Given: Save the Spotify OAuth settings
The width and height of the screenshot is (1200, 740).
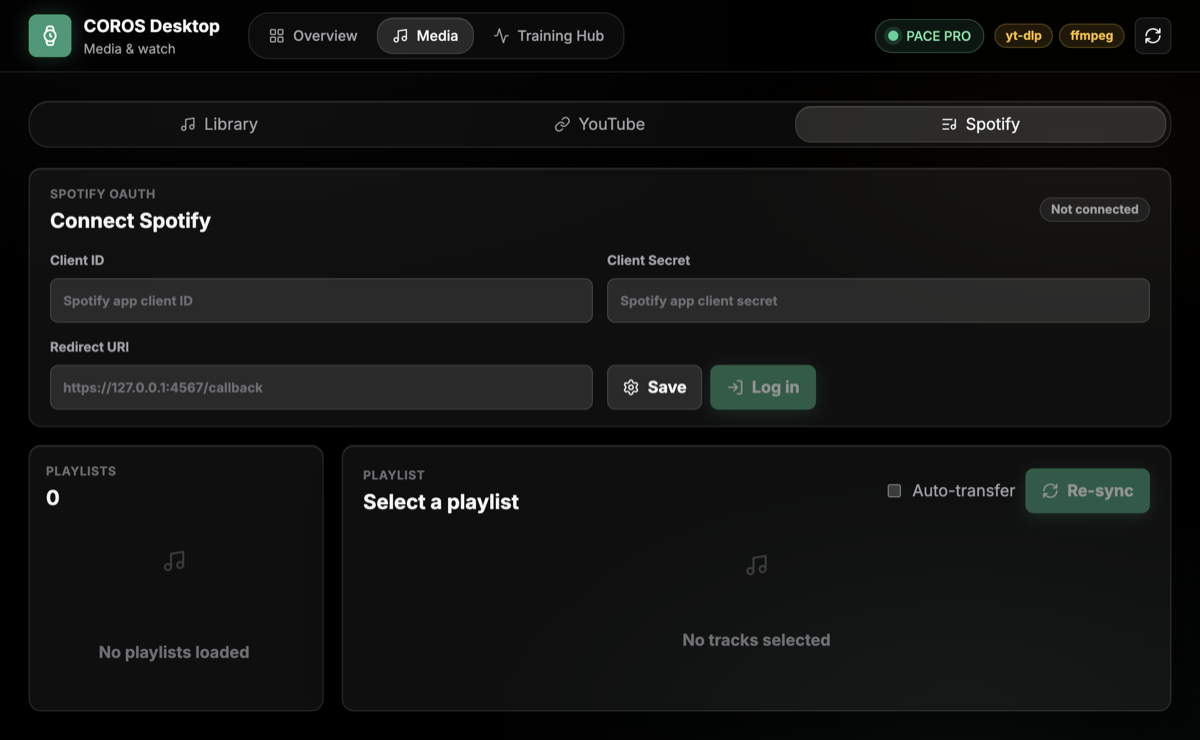Looking at the screenshot, I should click(654, 387).
